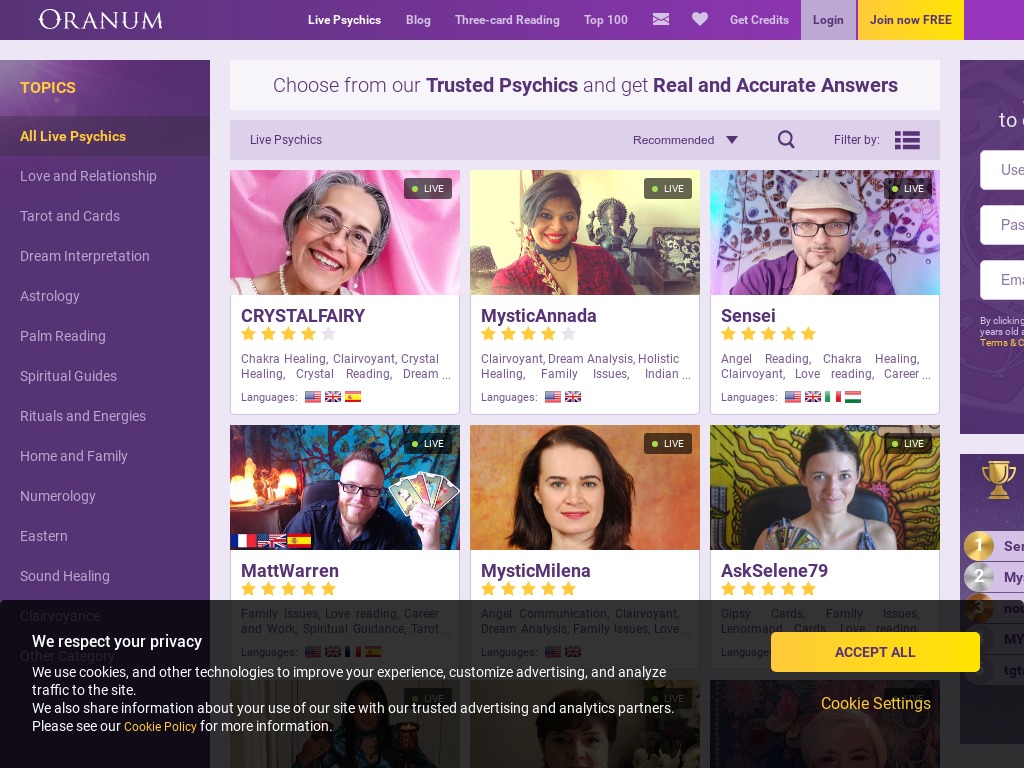Open the Cookie Settings link

(x=876, y=703)
